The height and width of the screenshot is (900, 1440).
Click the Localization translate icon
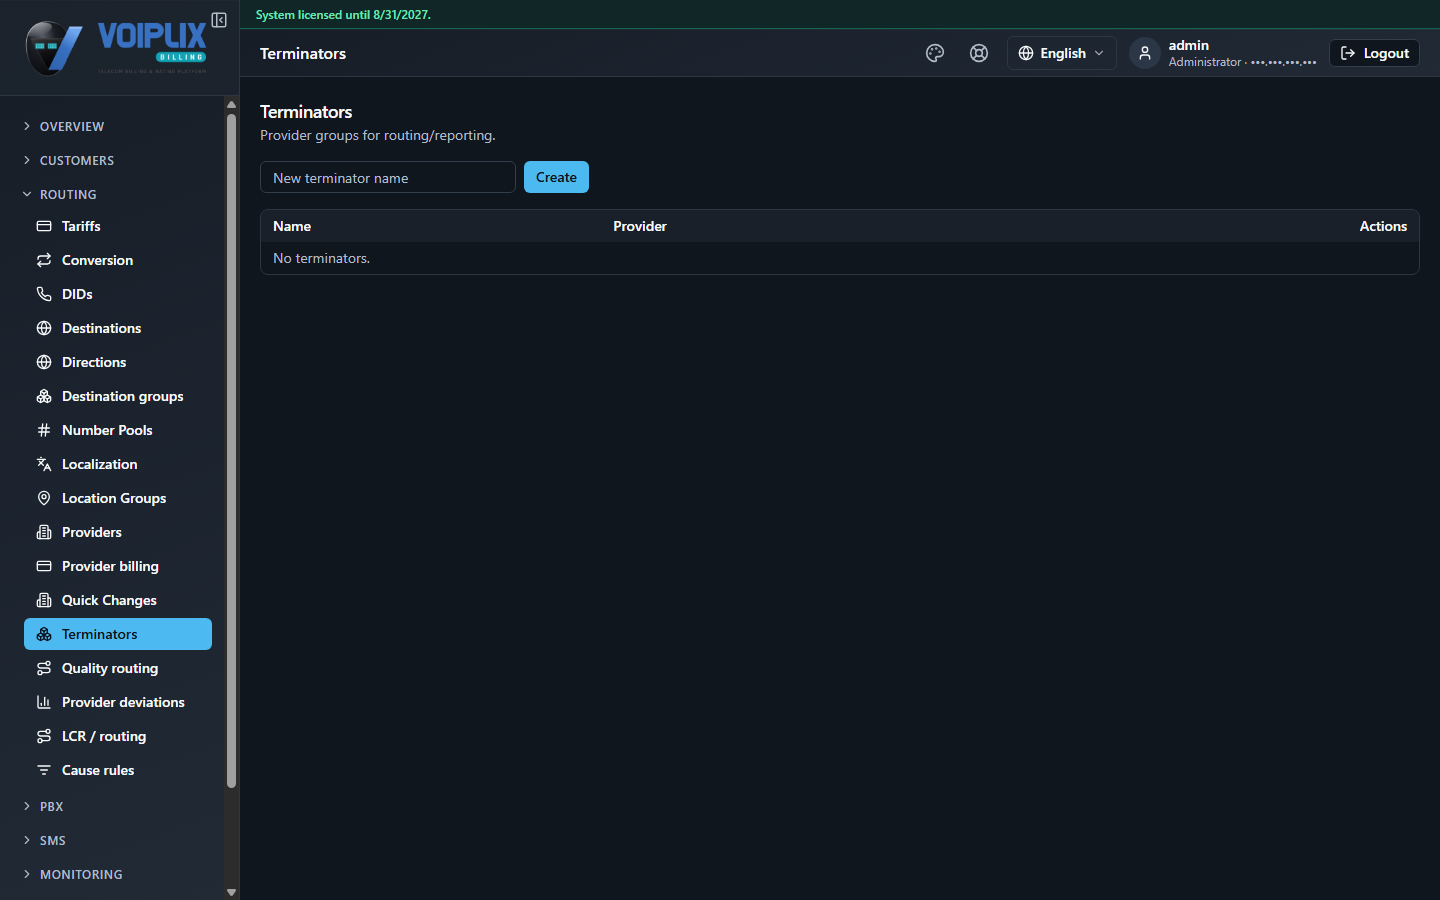coord(44,464)
